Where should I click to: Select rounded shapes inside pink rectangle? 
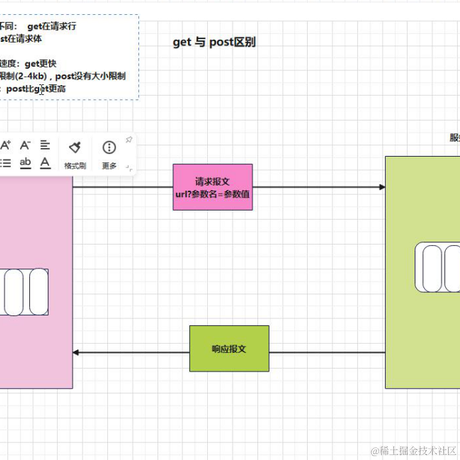(x=24, y=292)
